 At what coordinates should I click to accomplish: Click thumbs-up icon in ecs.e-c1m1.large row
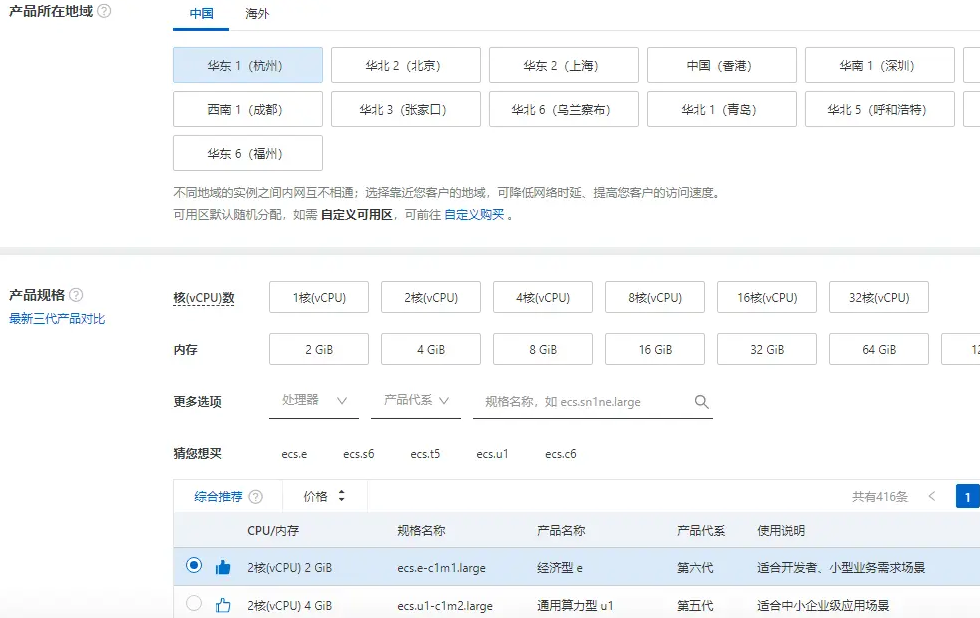223,567
